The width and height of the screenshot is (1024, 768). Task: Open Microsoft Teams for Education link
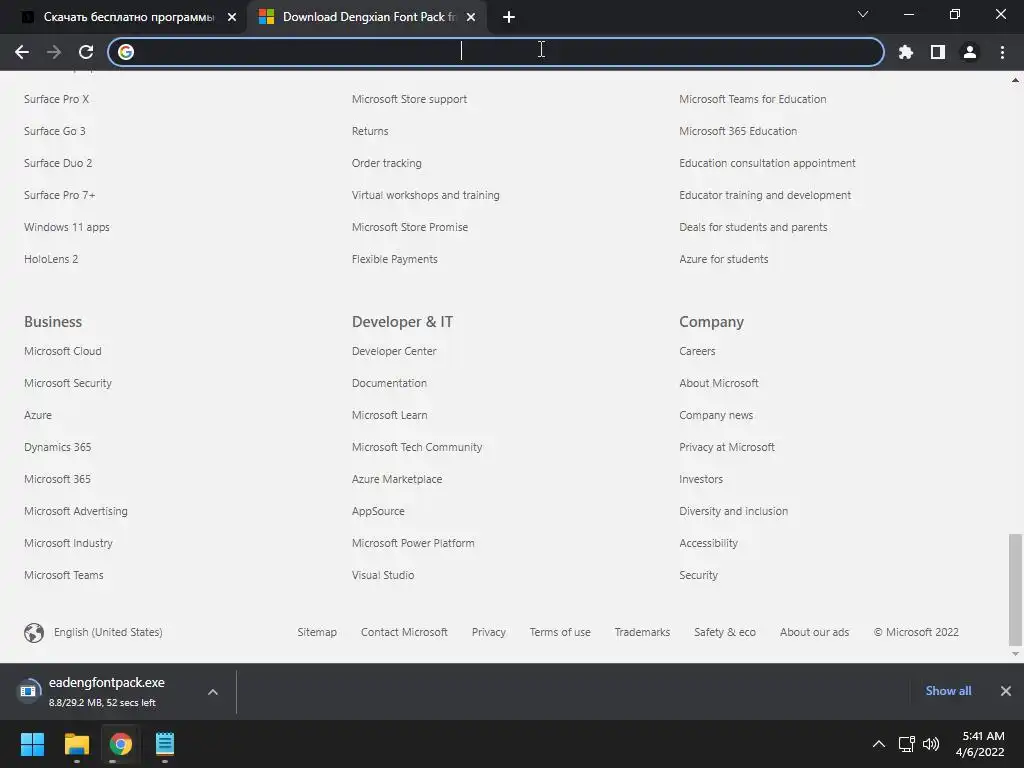tap(752, 99)
